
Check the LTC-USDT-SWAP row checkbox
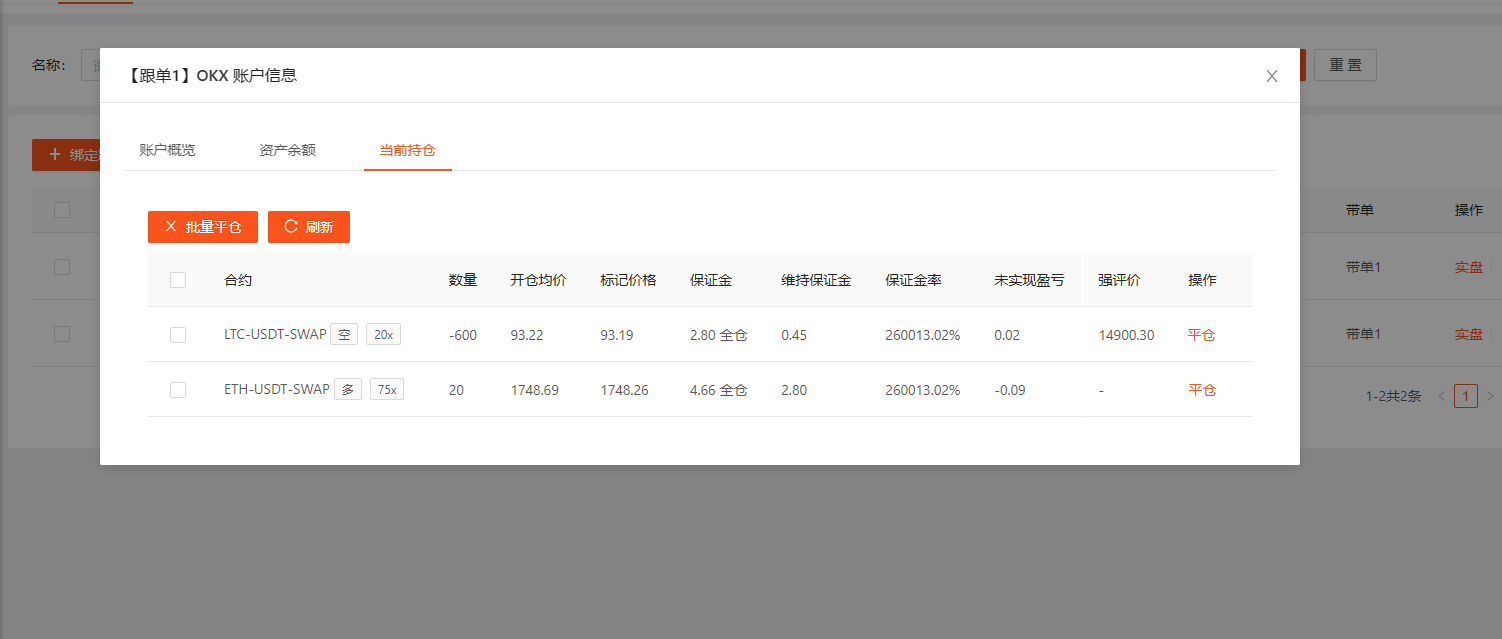tap(178, 335)
